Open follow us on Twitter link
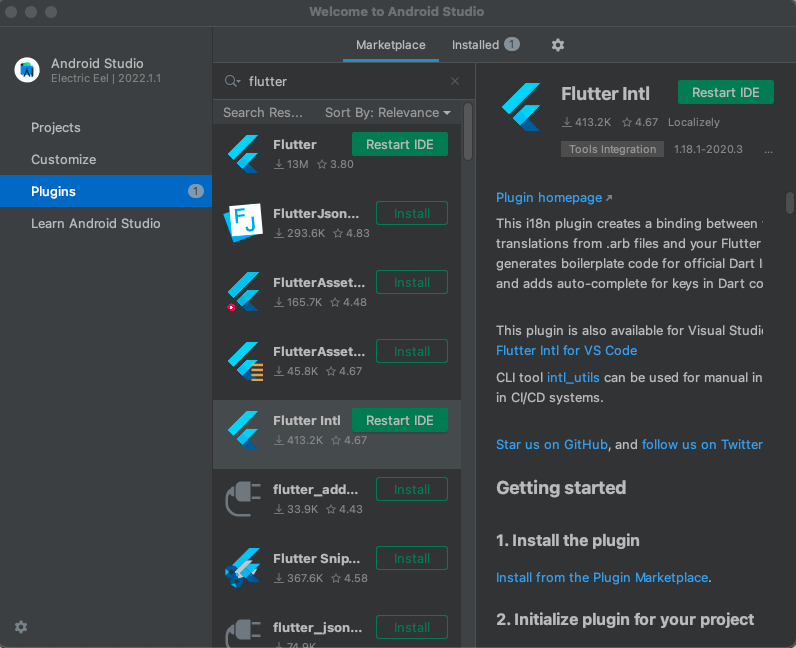Screen dimensions: 796x648 [702, 444]
